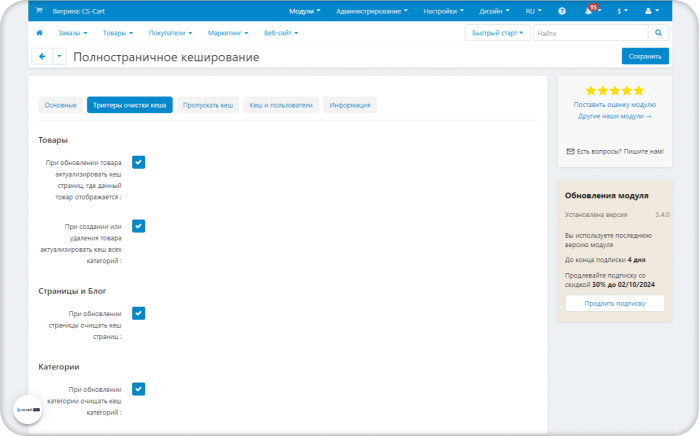Viewport: 700px width, 436px height.
Task: Click the Витрина: CS-Cart storefront label
Action: tap(79, 11)
